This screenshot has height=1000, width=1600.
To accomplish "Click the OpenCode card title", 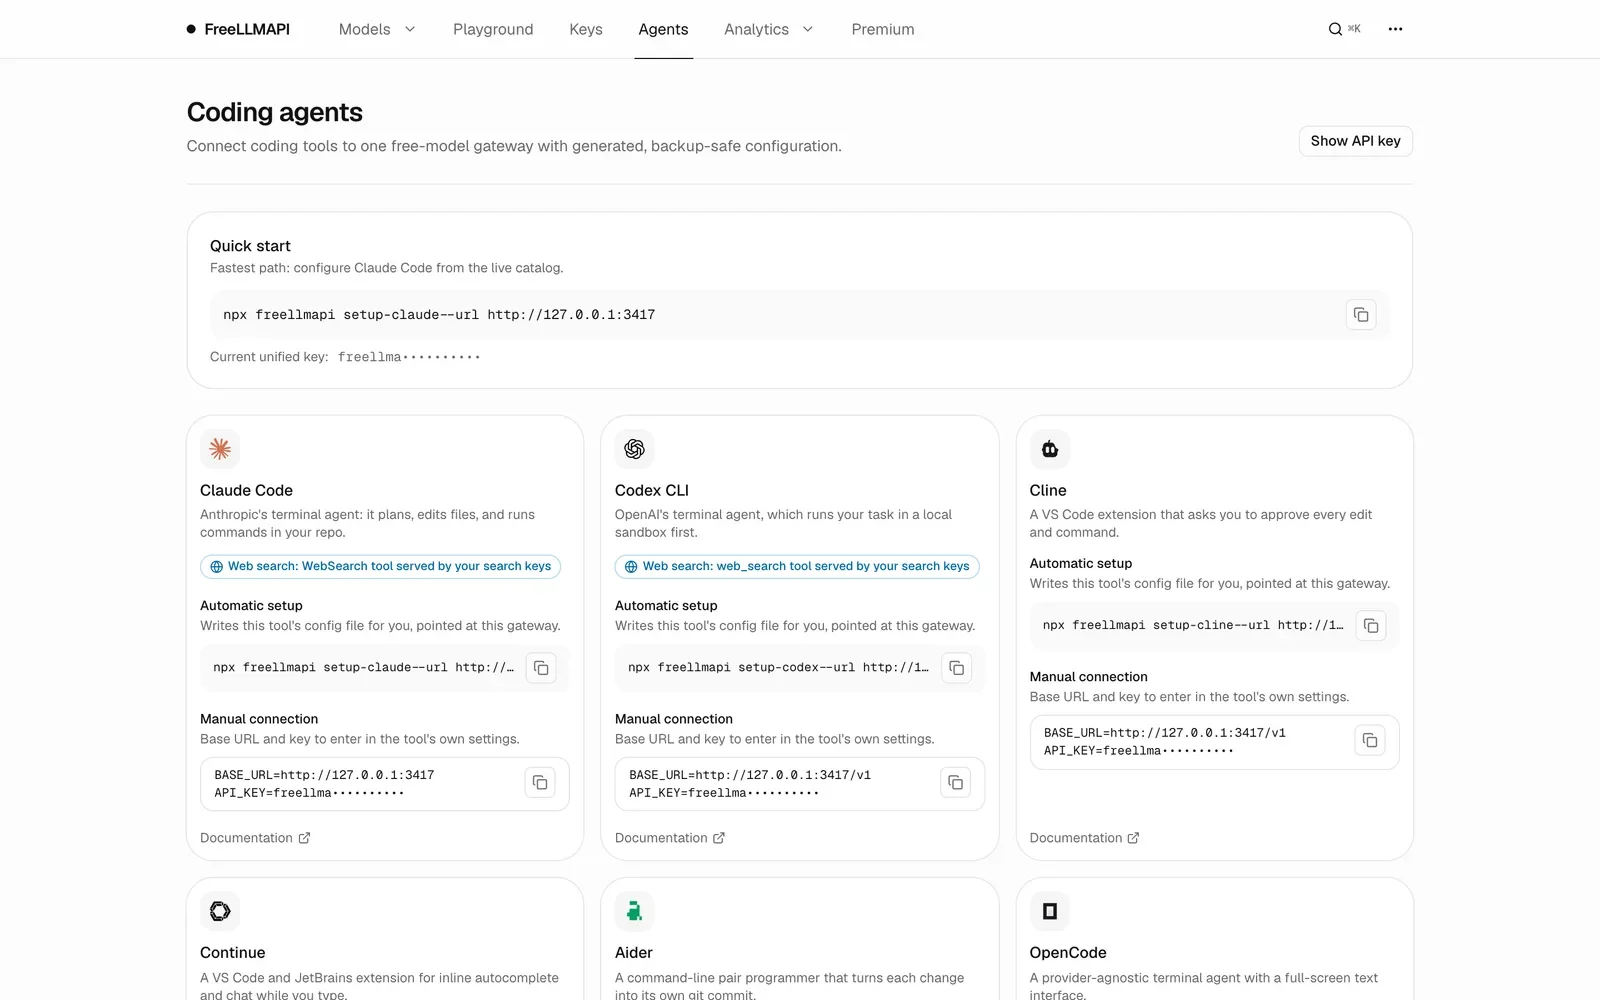I will pos(1068,953).
